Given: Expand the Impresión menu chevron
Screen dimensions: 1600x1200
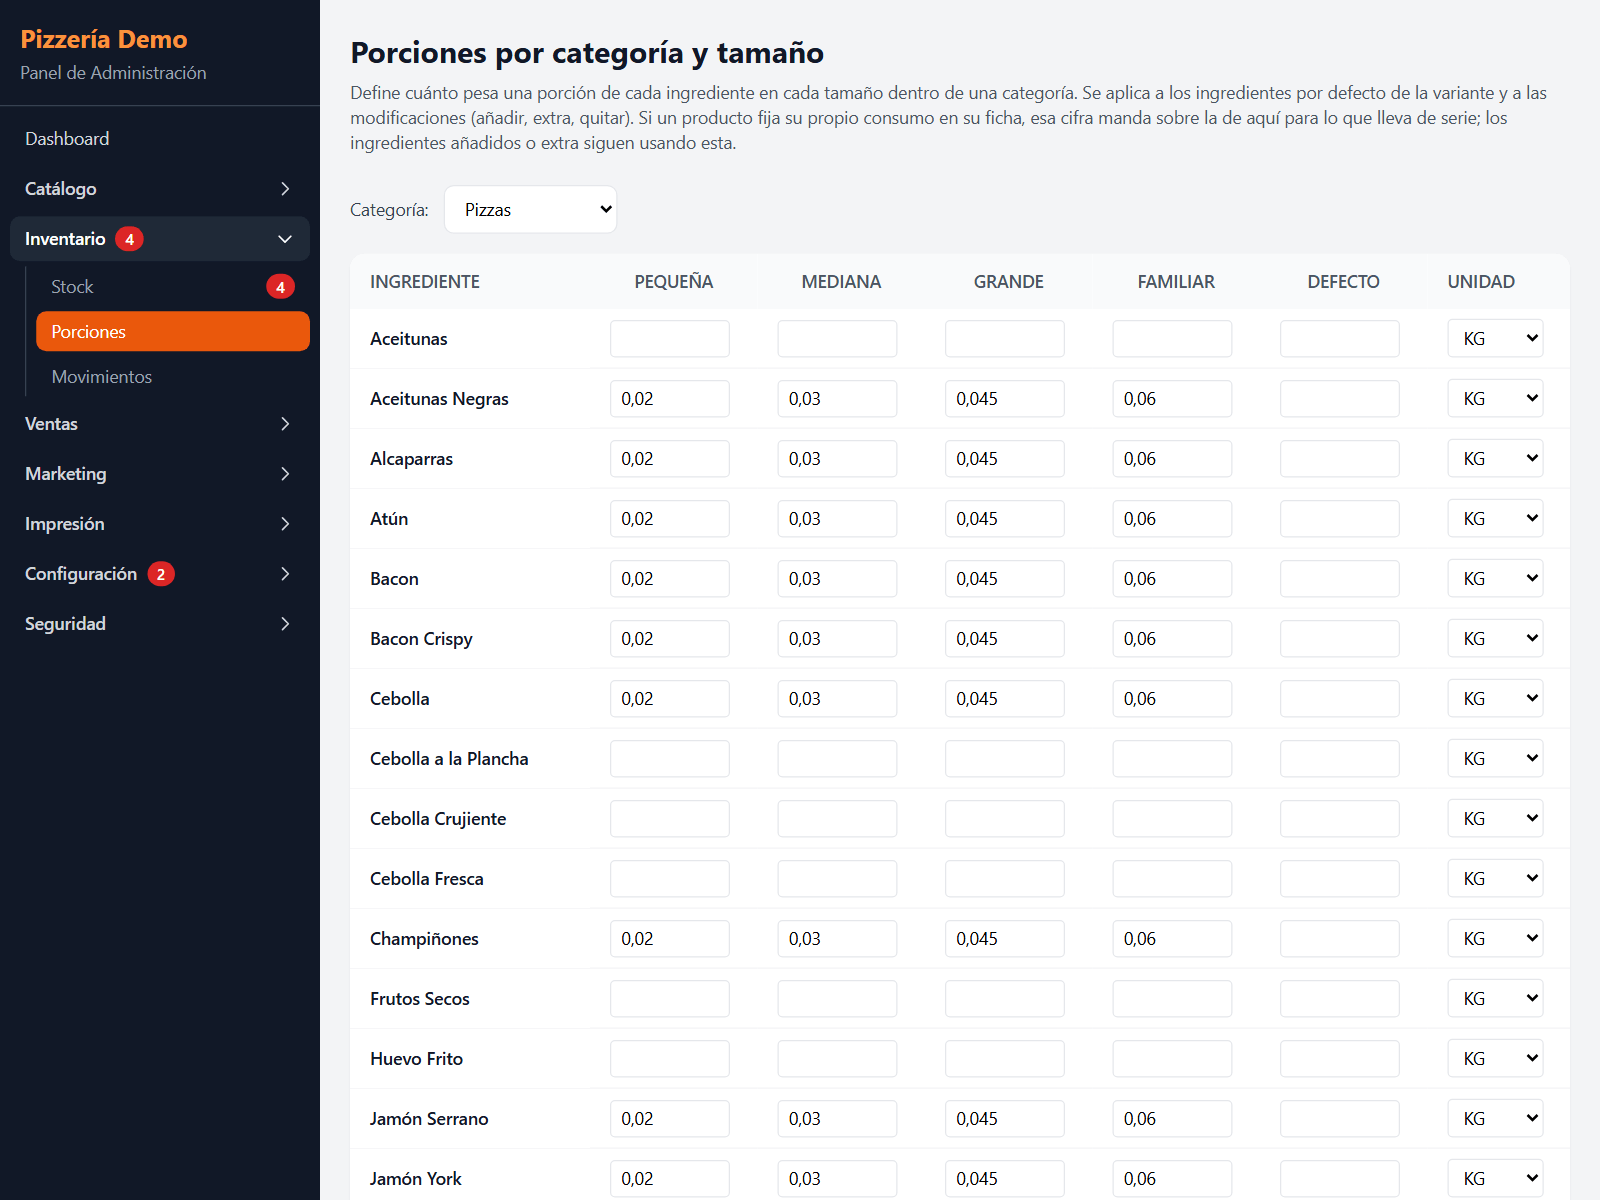Looking at the screenshot, I should click(x=285, y=524).
